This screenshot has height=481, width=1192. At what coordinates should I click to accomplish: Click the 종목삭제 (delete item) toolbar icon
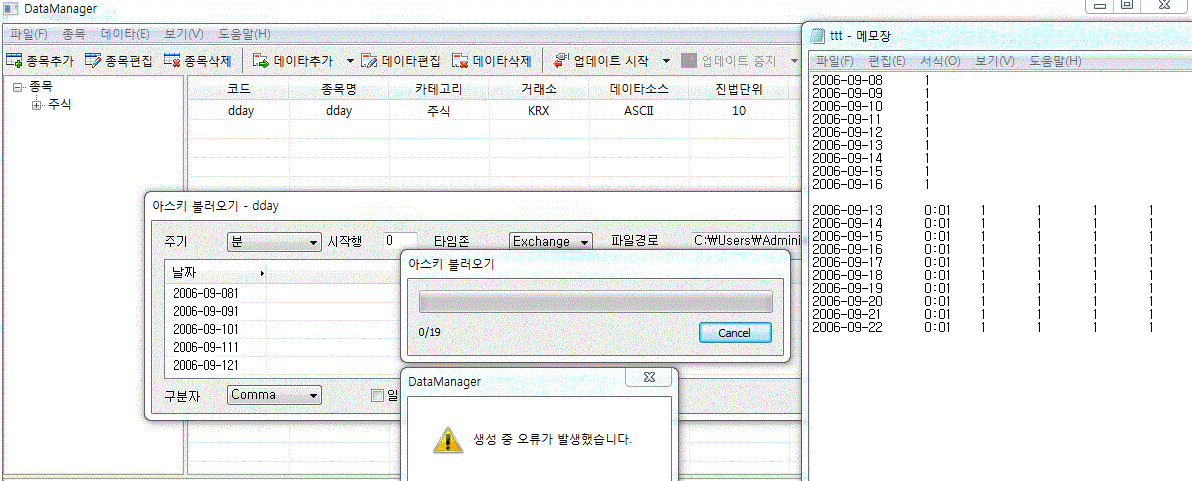tap(172, 61)
